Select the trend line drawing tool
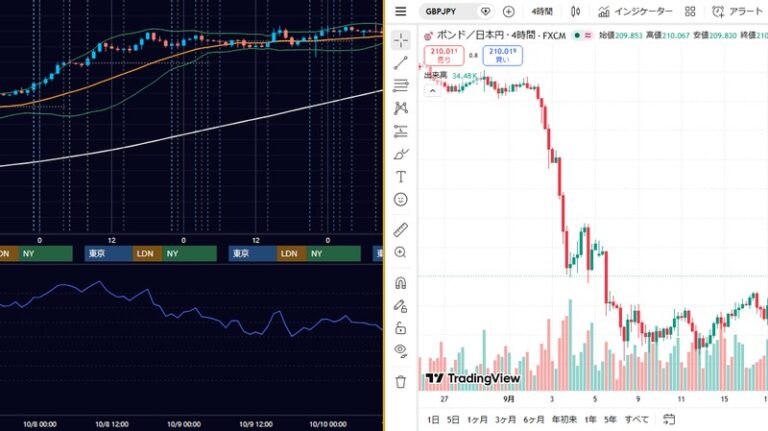Image resolution: width=768 pixels, height=431 pixels. [x=401, y=63]
